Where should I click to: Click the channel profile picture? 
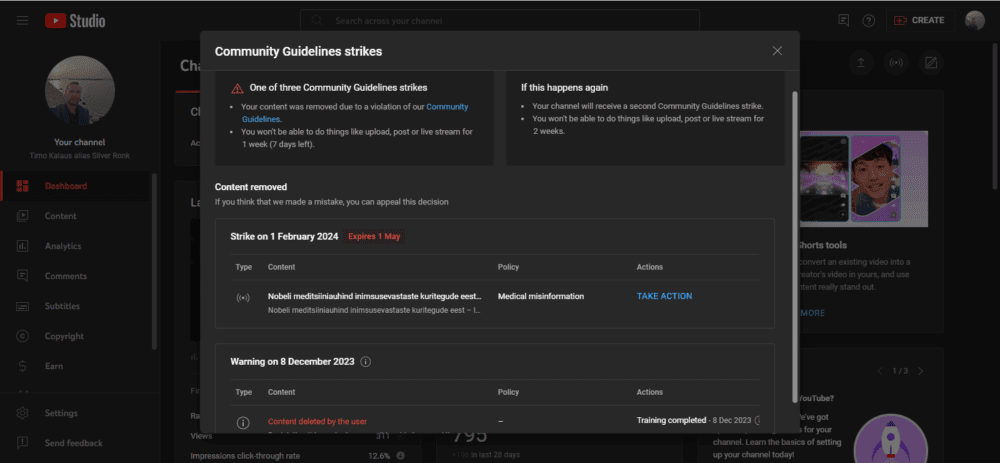79,90
